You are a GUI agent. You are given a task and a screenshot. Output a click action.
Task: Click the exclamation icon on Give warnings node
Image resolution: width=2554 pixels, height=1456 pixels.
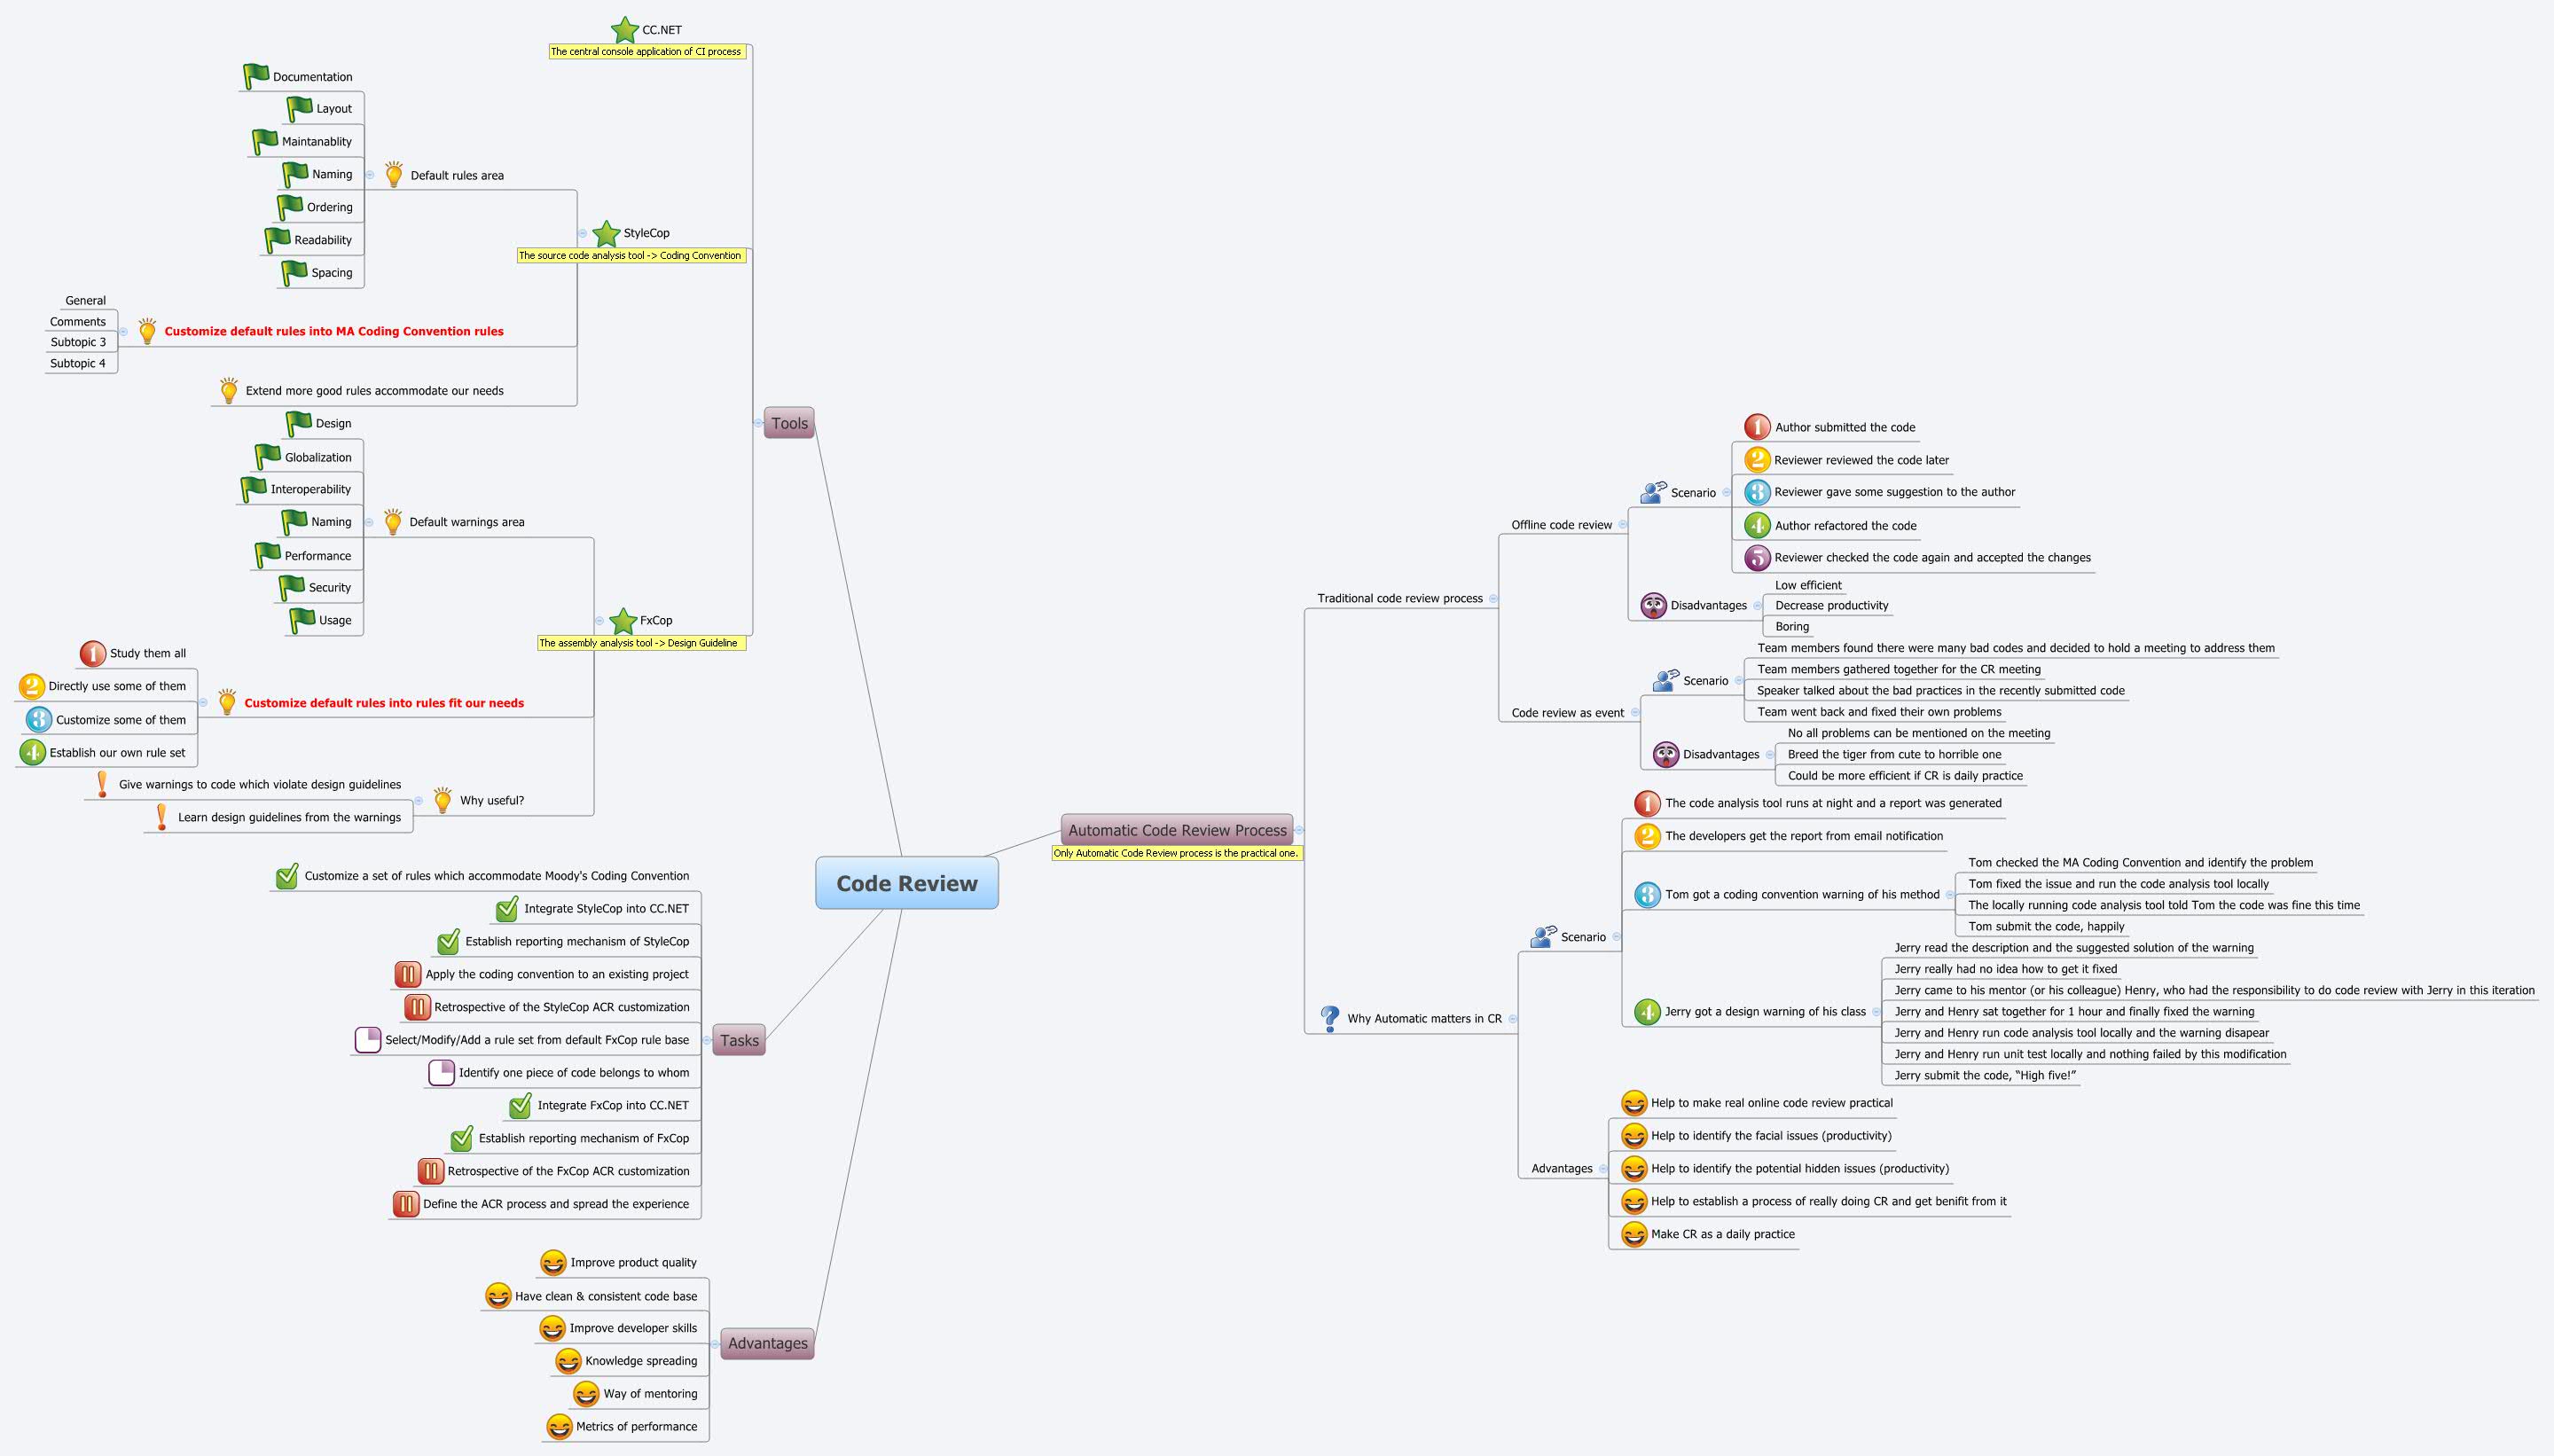pyautogui.click(x=102, y=784)
